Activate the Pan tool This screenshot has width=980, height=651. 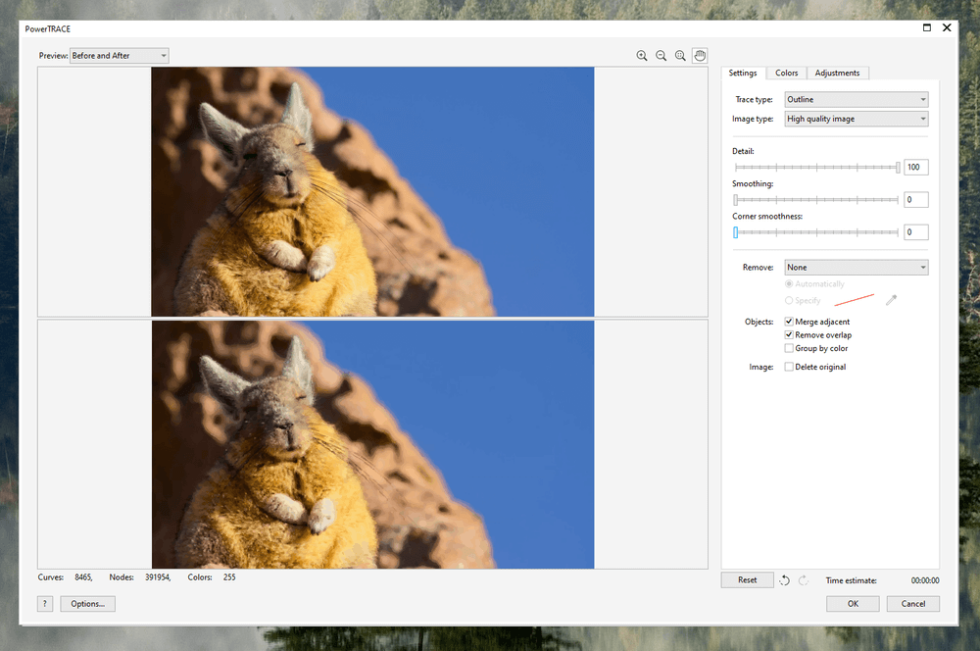(700, 55)
